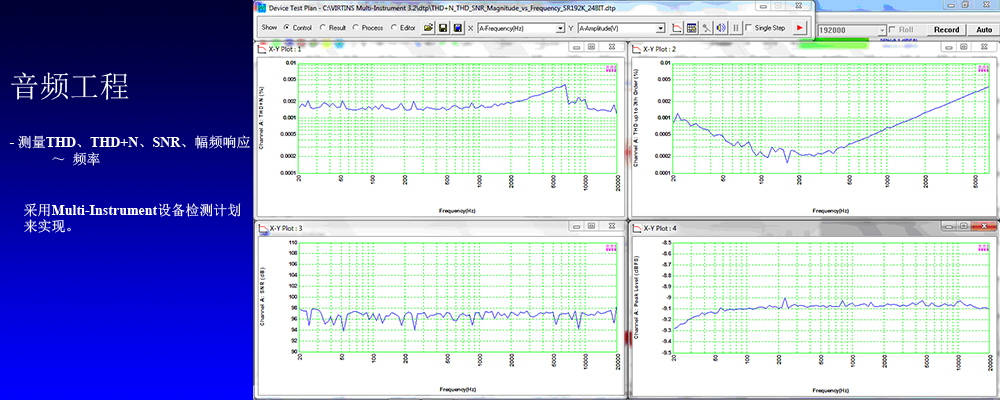Viewport: 1000px width, 400px height.
Task: Close the X-Y Plot 1 window
Action: coord(610,47)
